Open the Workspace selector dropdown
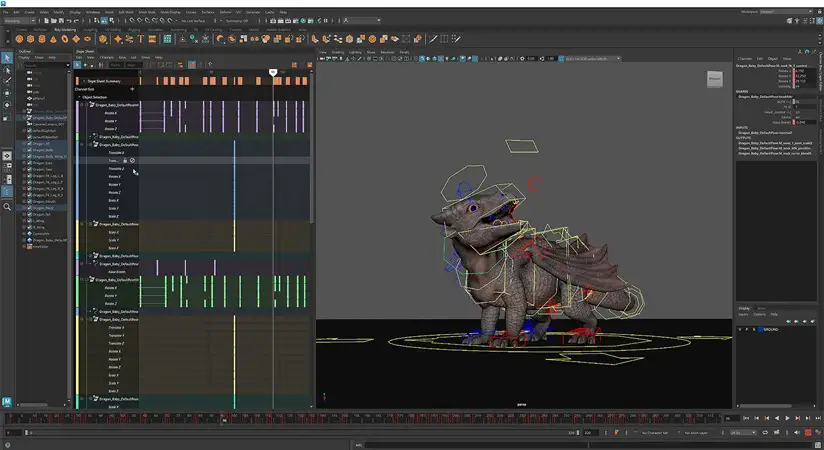 click(786, 12)
